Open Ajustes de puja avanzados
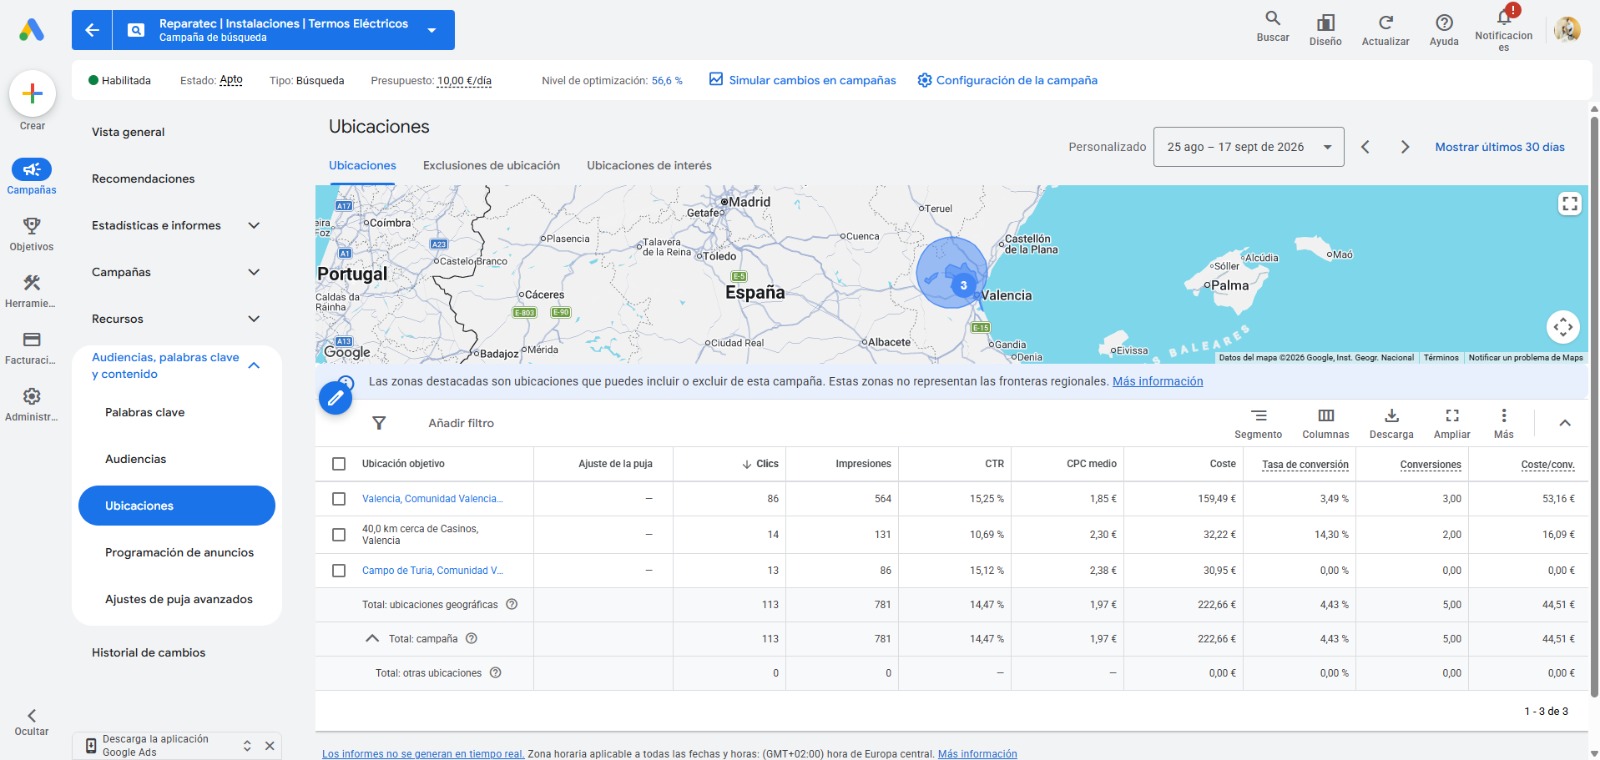This screenshot has width=1600, height=760. click(179, 600)
